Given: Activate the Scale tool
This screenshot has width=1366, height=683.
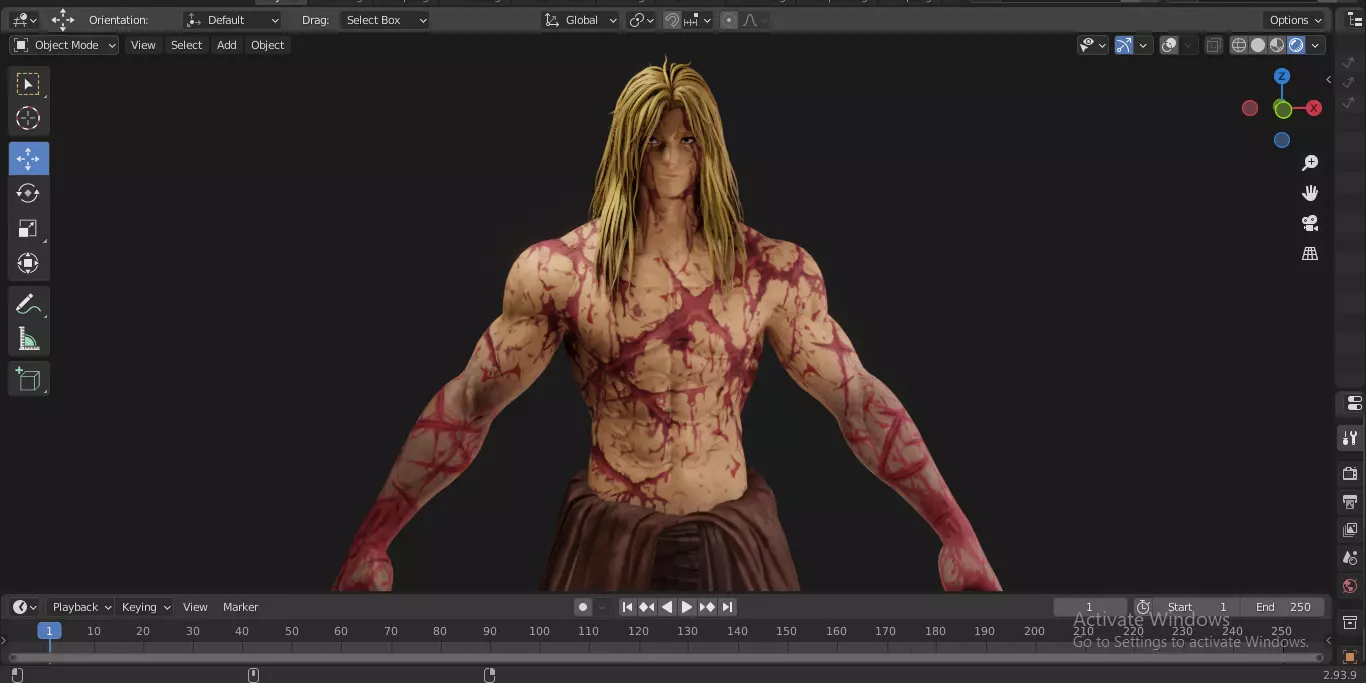Looking at the screenshot, I should 28,228.
